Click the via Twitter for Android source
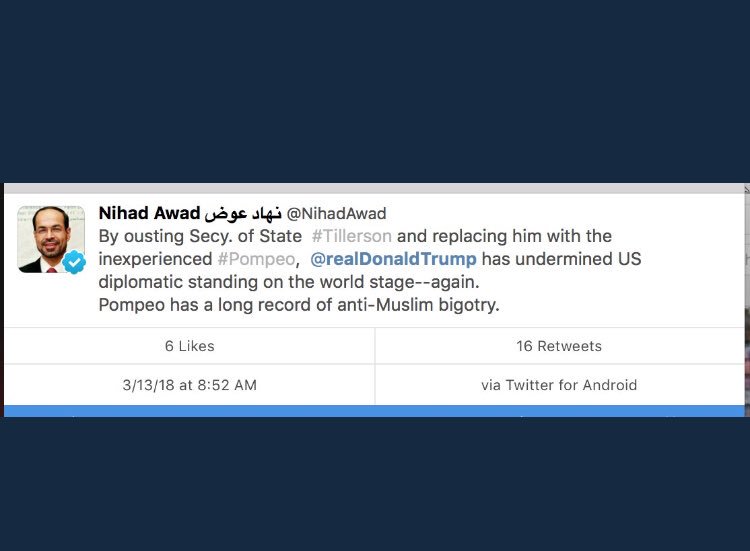This screenshot has height=551, width=750. (559, 385)
